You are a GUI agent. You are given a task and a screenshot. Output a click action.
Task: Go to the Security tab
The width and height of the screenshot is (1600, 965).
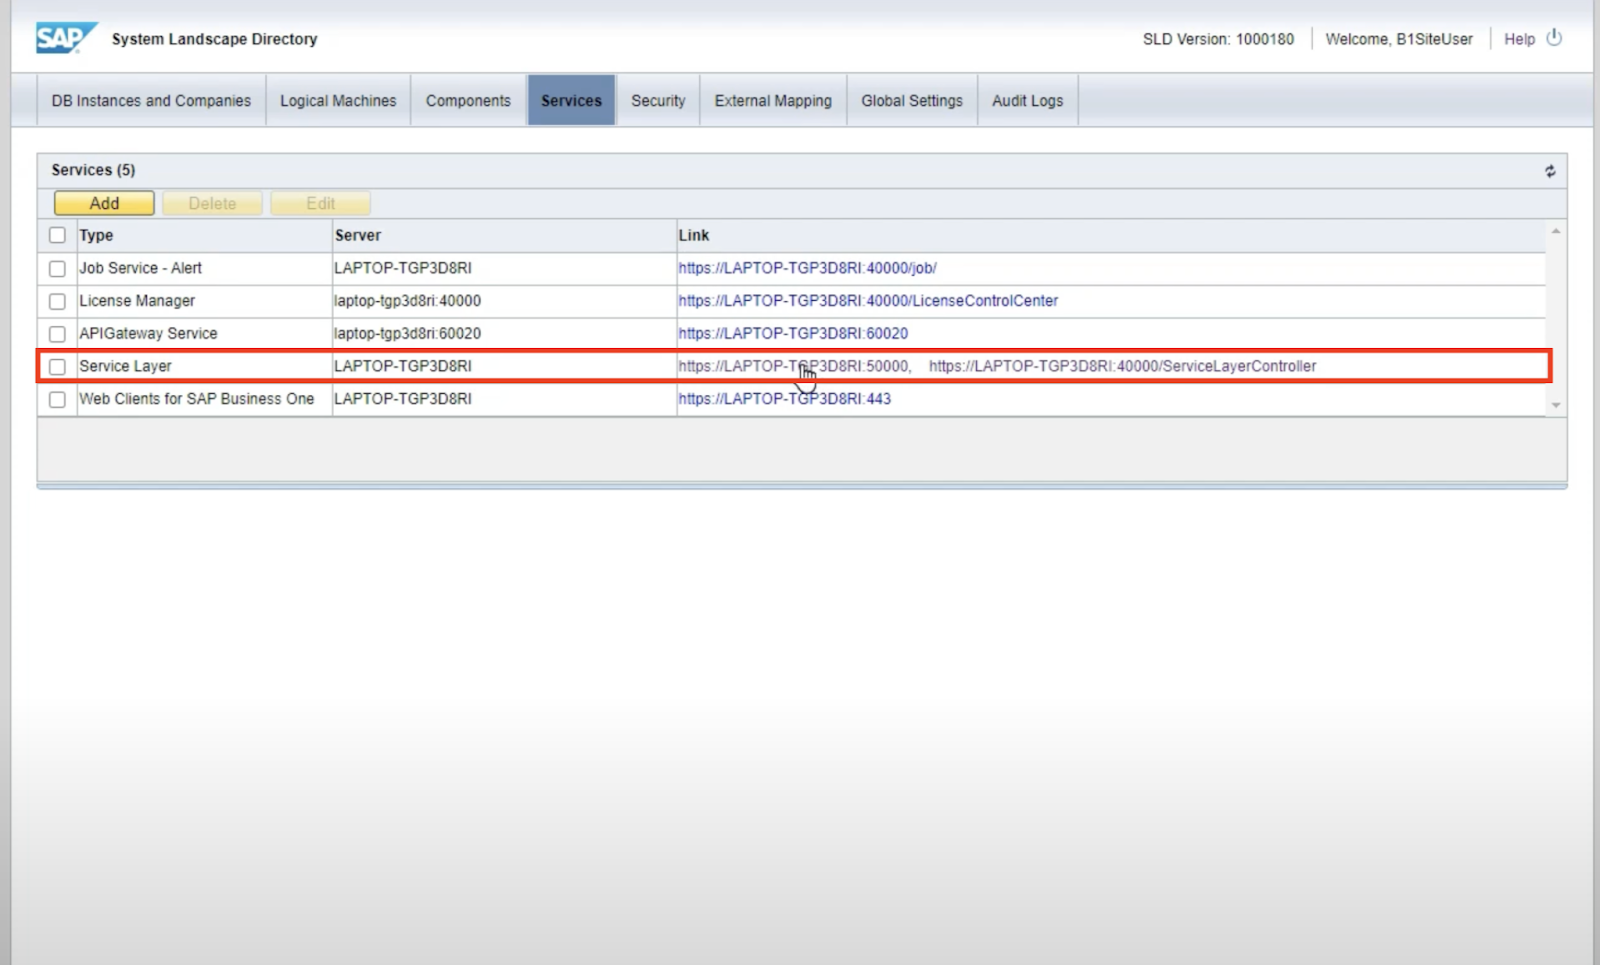click(658, 101)
